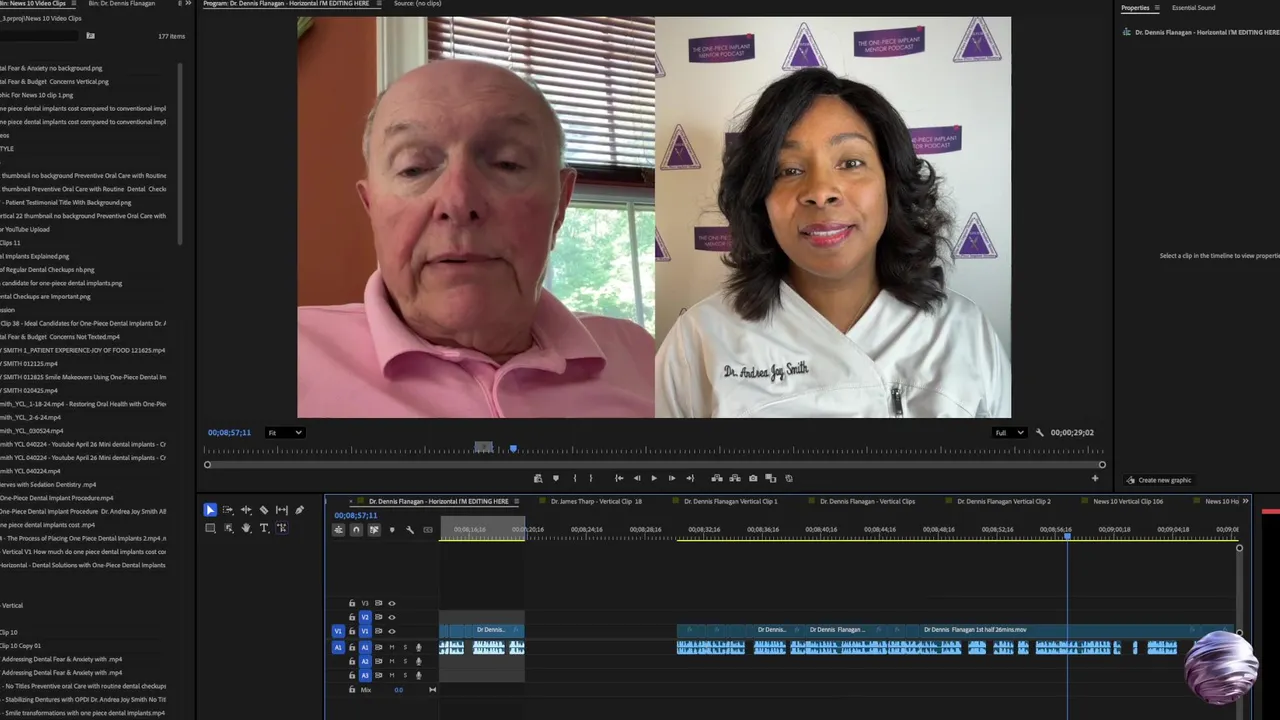Open the Fit zoom level dropdown
This screenshot has width=1280, height=720.
pyautogui.click(x=284, y=433)
